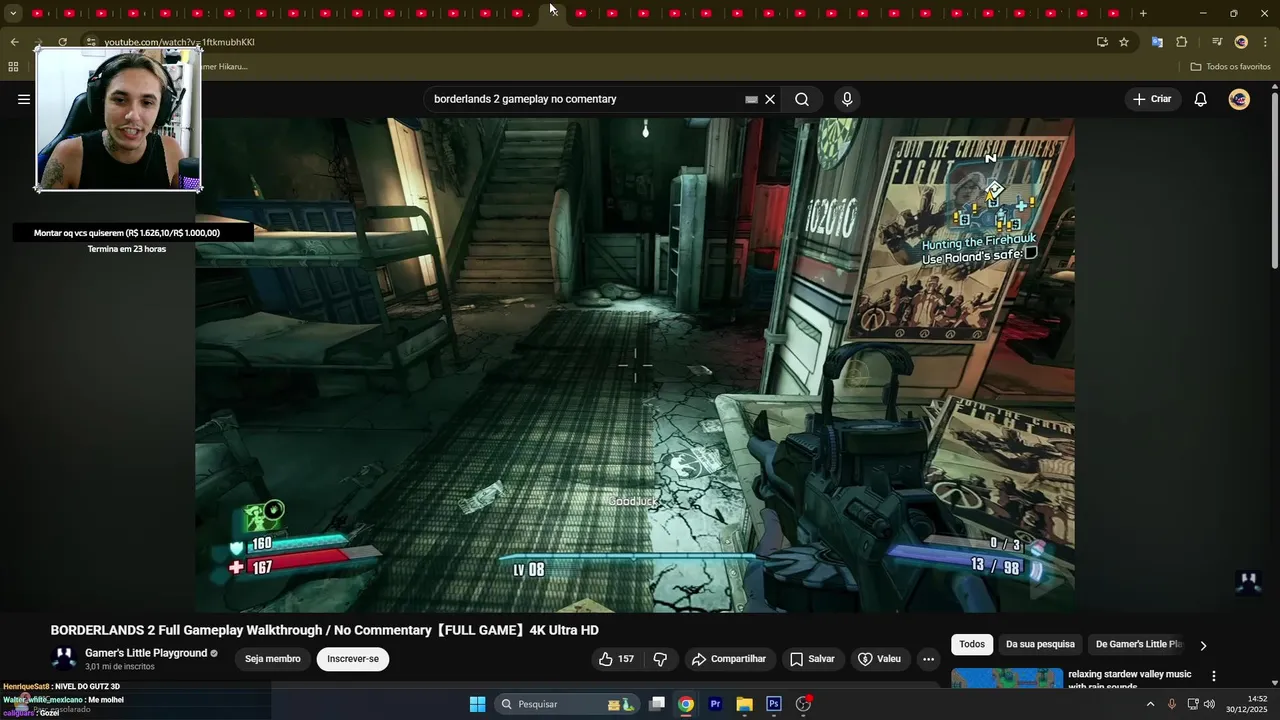
Task: Click the Seja membro button
Action: click(273, 659)
